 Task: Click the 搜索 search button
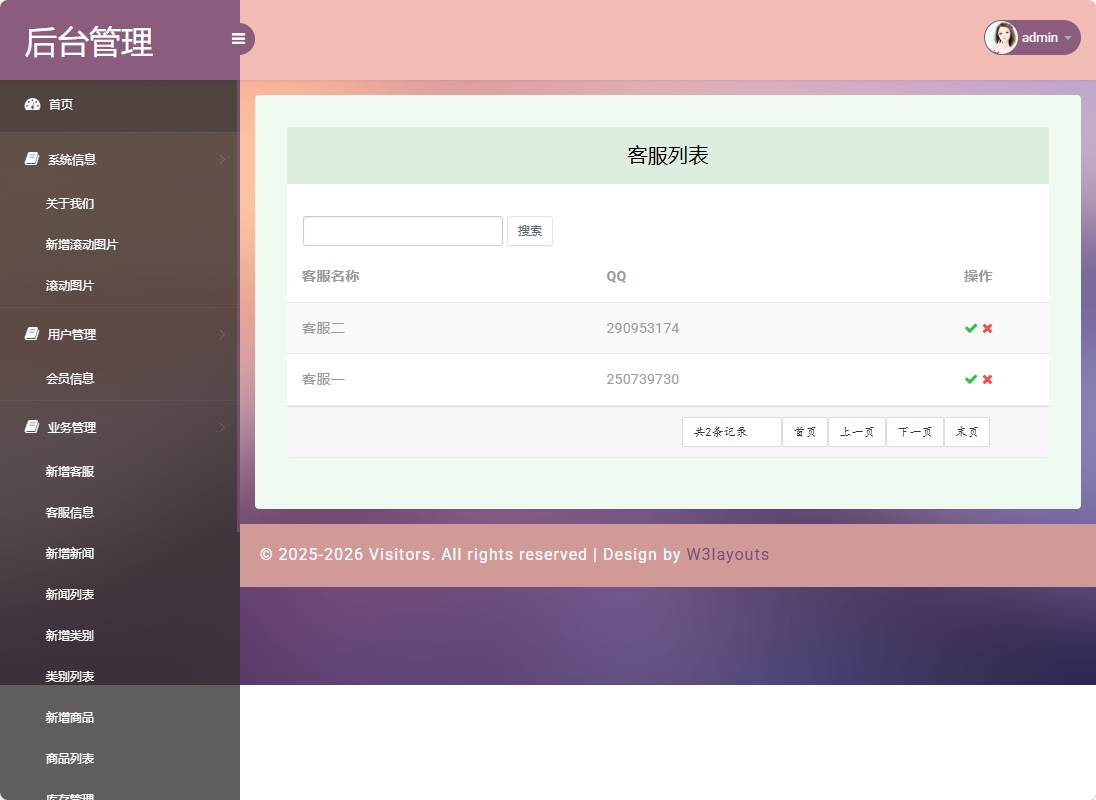coord(529,231)
